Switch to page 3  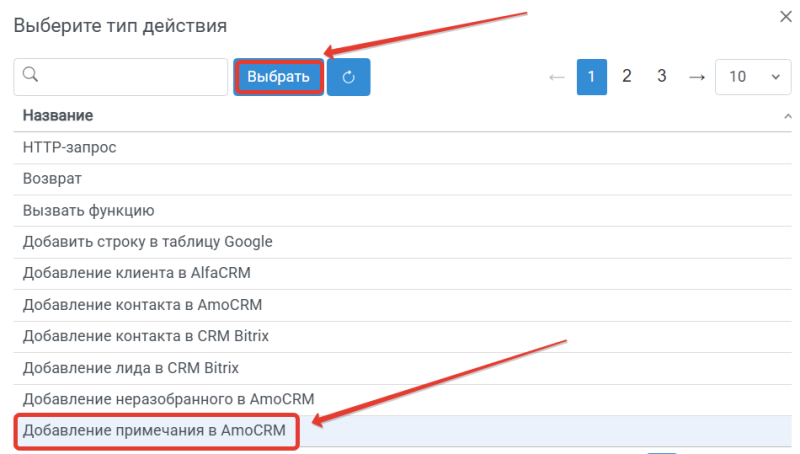pyautogui.click(x=661, y=77)
